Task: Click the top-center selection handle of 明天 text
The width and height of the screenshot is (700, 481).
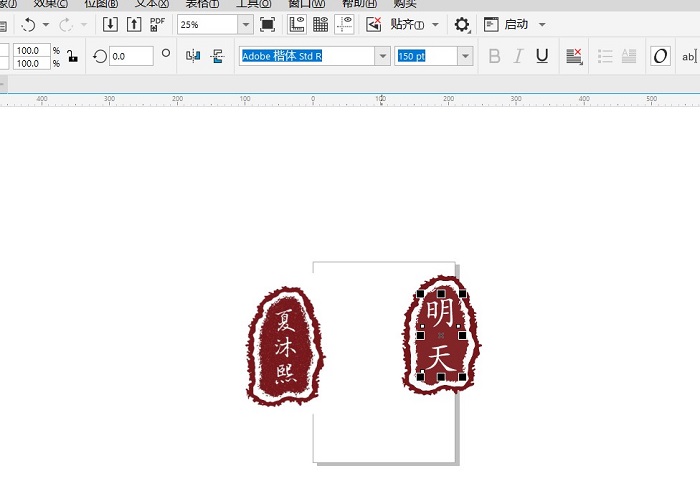Action: click(x=441, y=293)
